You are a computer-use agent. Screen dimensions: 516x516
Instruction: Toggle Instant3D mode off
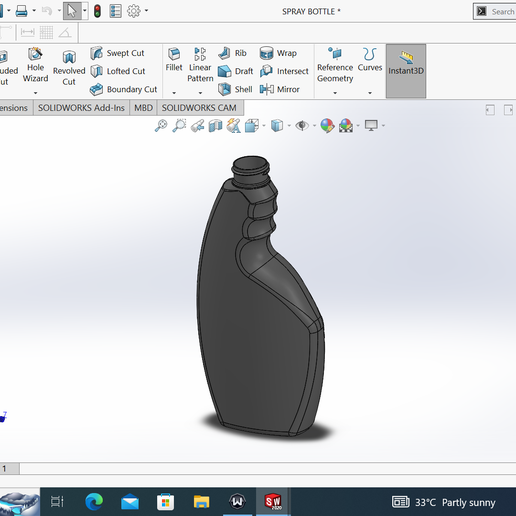[406, 71]
